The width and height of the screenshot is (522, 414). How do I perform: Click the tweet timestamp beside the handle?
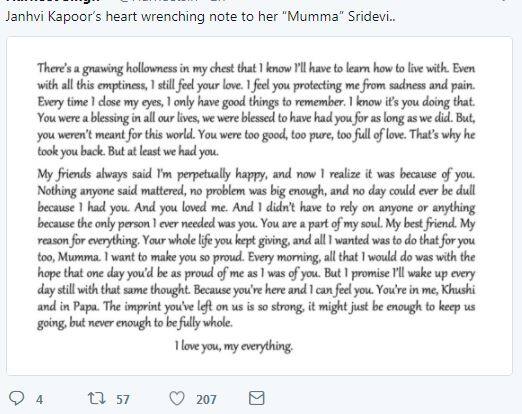(219, 1)
